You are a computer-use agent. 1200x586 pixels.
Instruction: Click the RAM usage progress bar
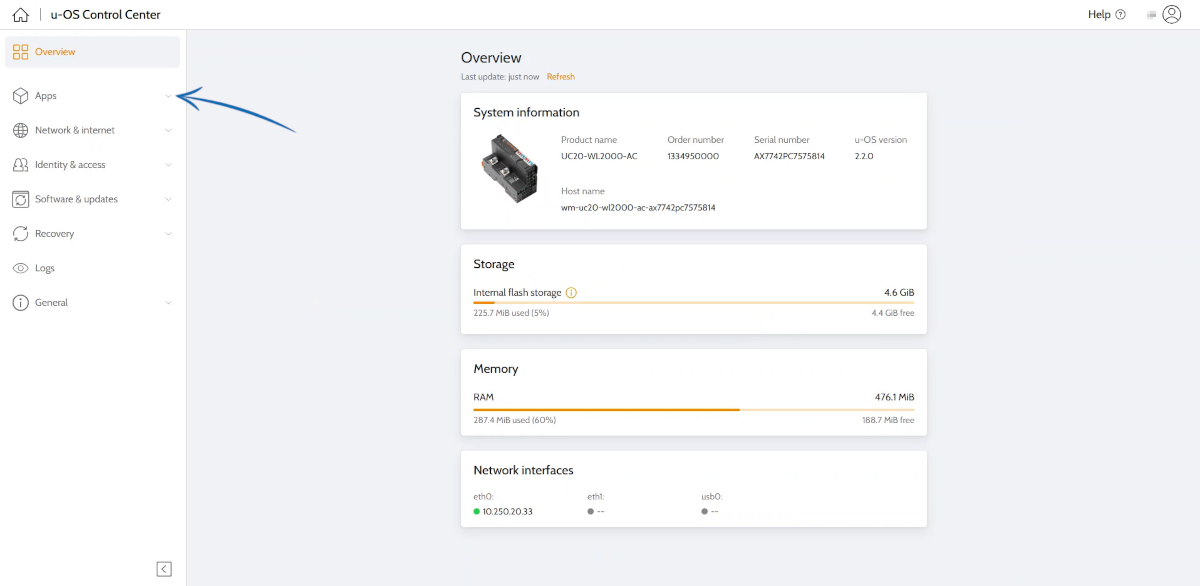pos(693,410)
